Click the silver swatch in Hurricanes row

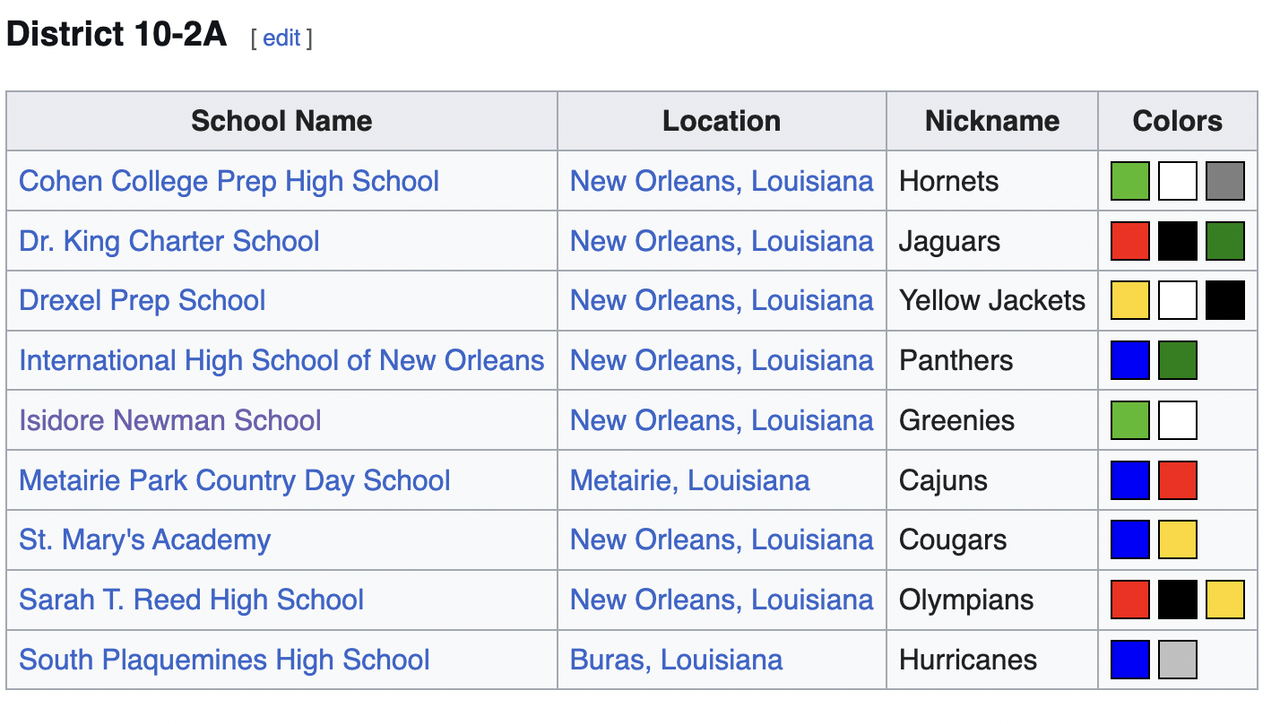(x=1178, y=661)
